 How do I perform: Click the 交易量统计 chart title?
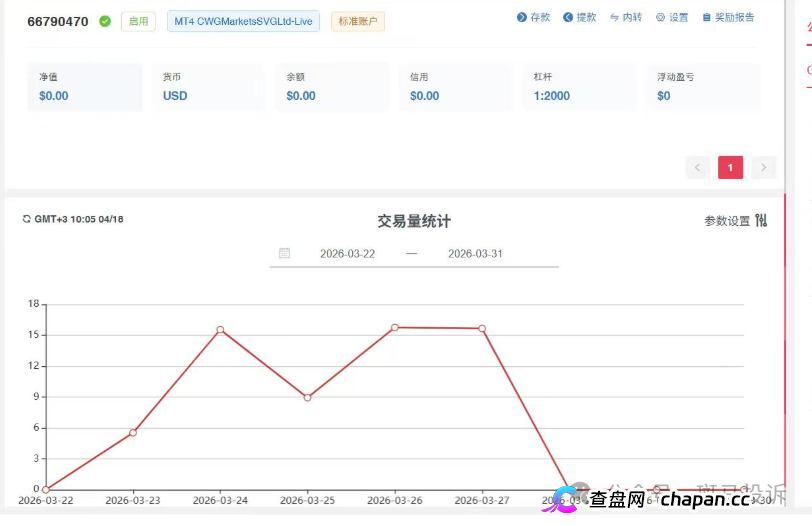[414, 222]
